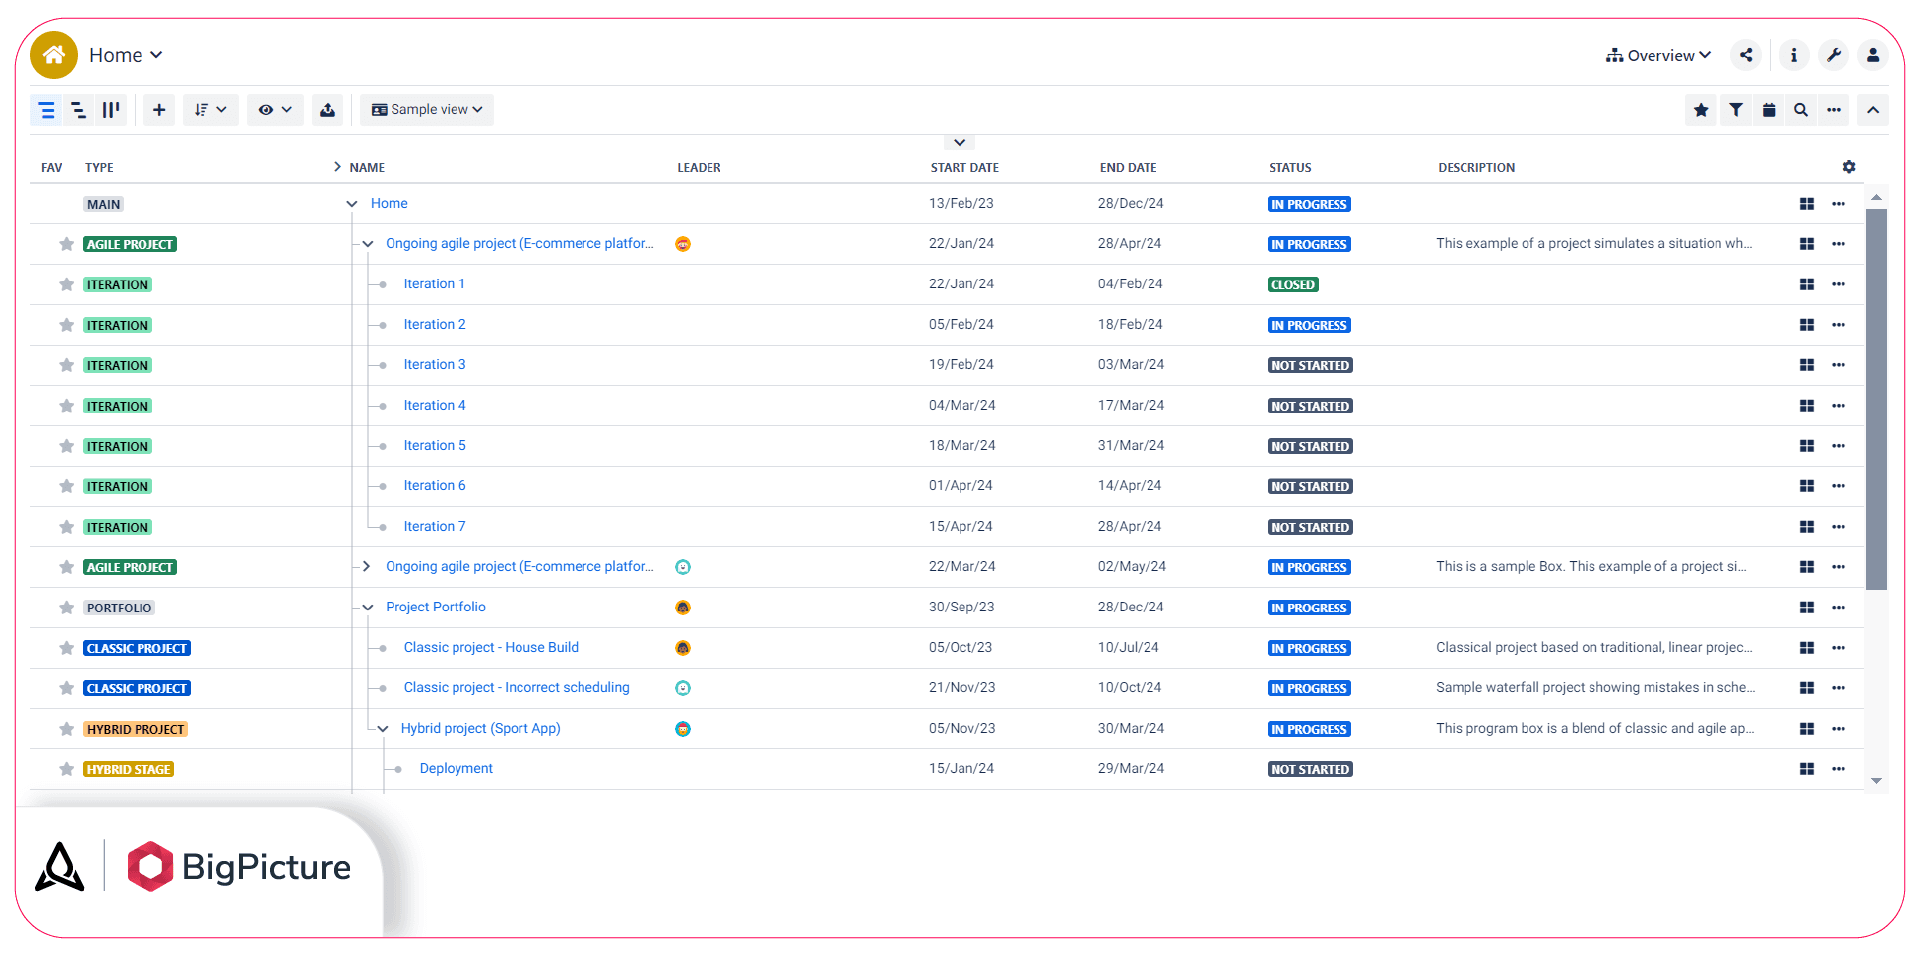The width and height of the screenshot is (1920, 960).
Task: Open Classic project - Incorrect scheduling link
Action: [x=516, y=688]
